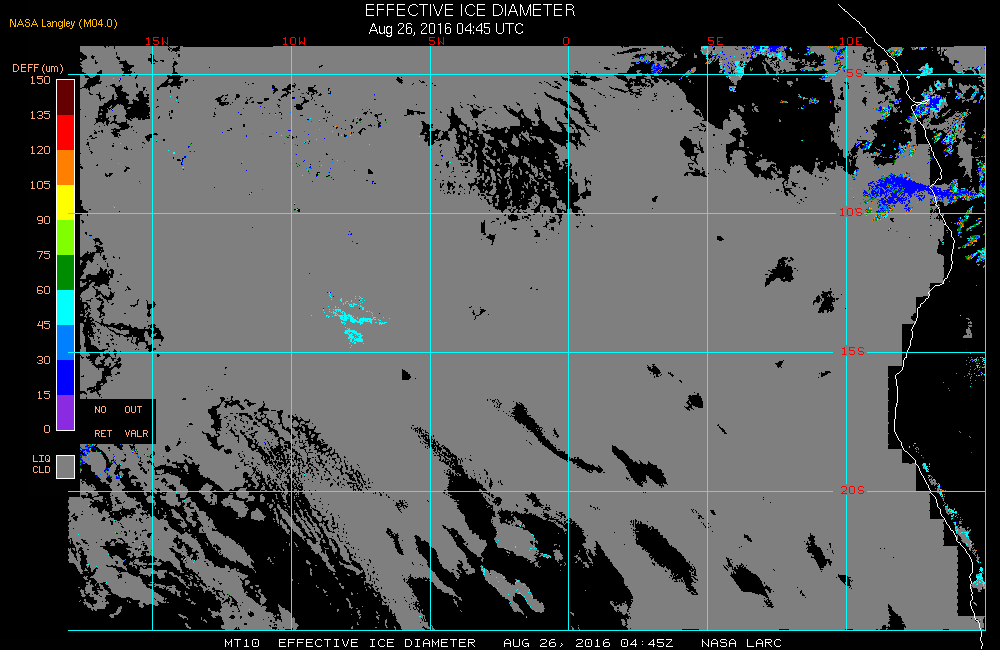
Task: Click the dark green 60-75 color band
Action: [x=66, y=273]
